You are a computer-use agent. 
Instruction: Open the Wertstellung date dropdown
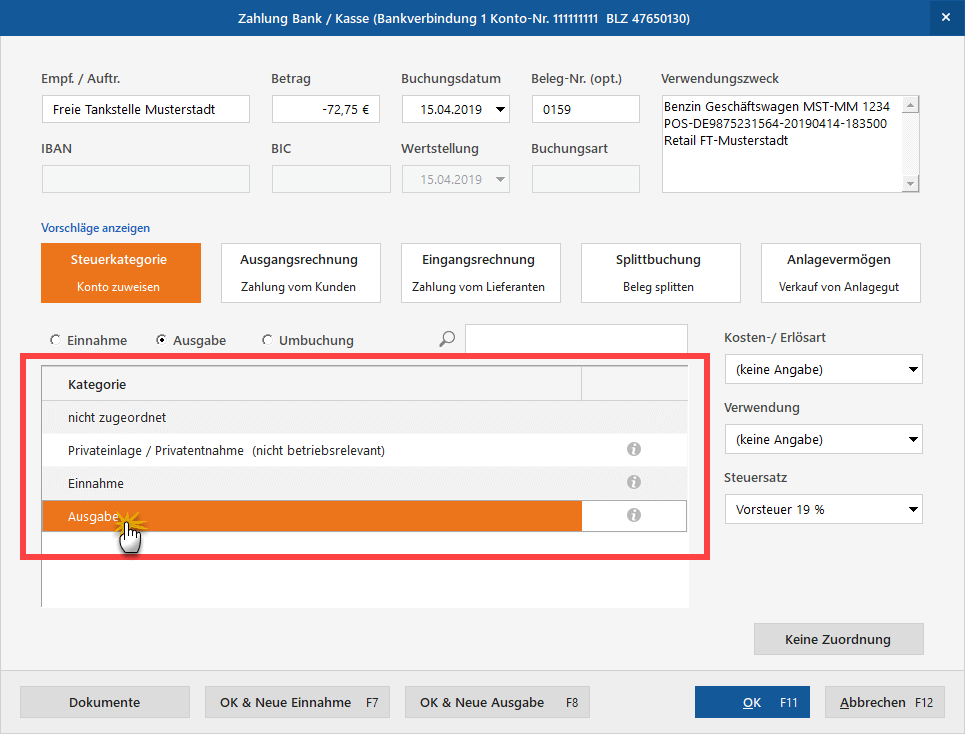500,180
